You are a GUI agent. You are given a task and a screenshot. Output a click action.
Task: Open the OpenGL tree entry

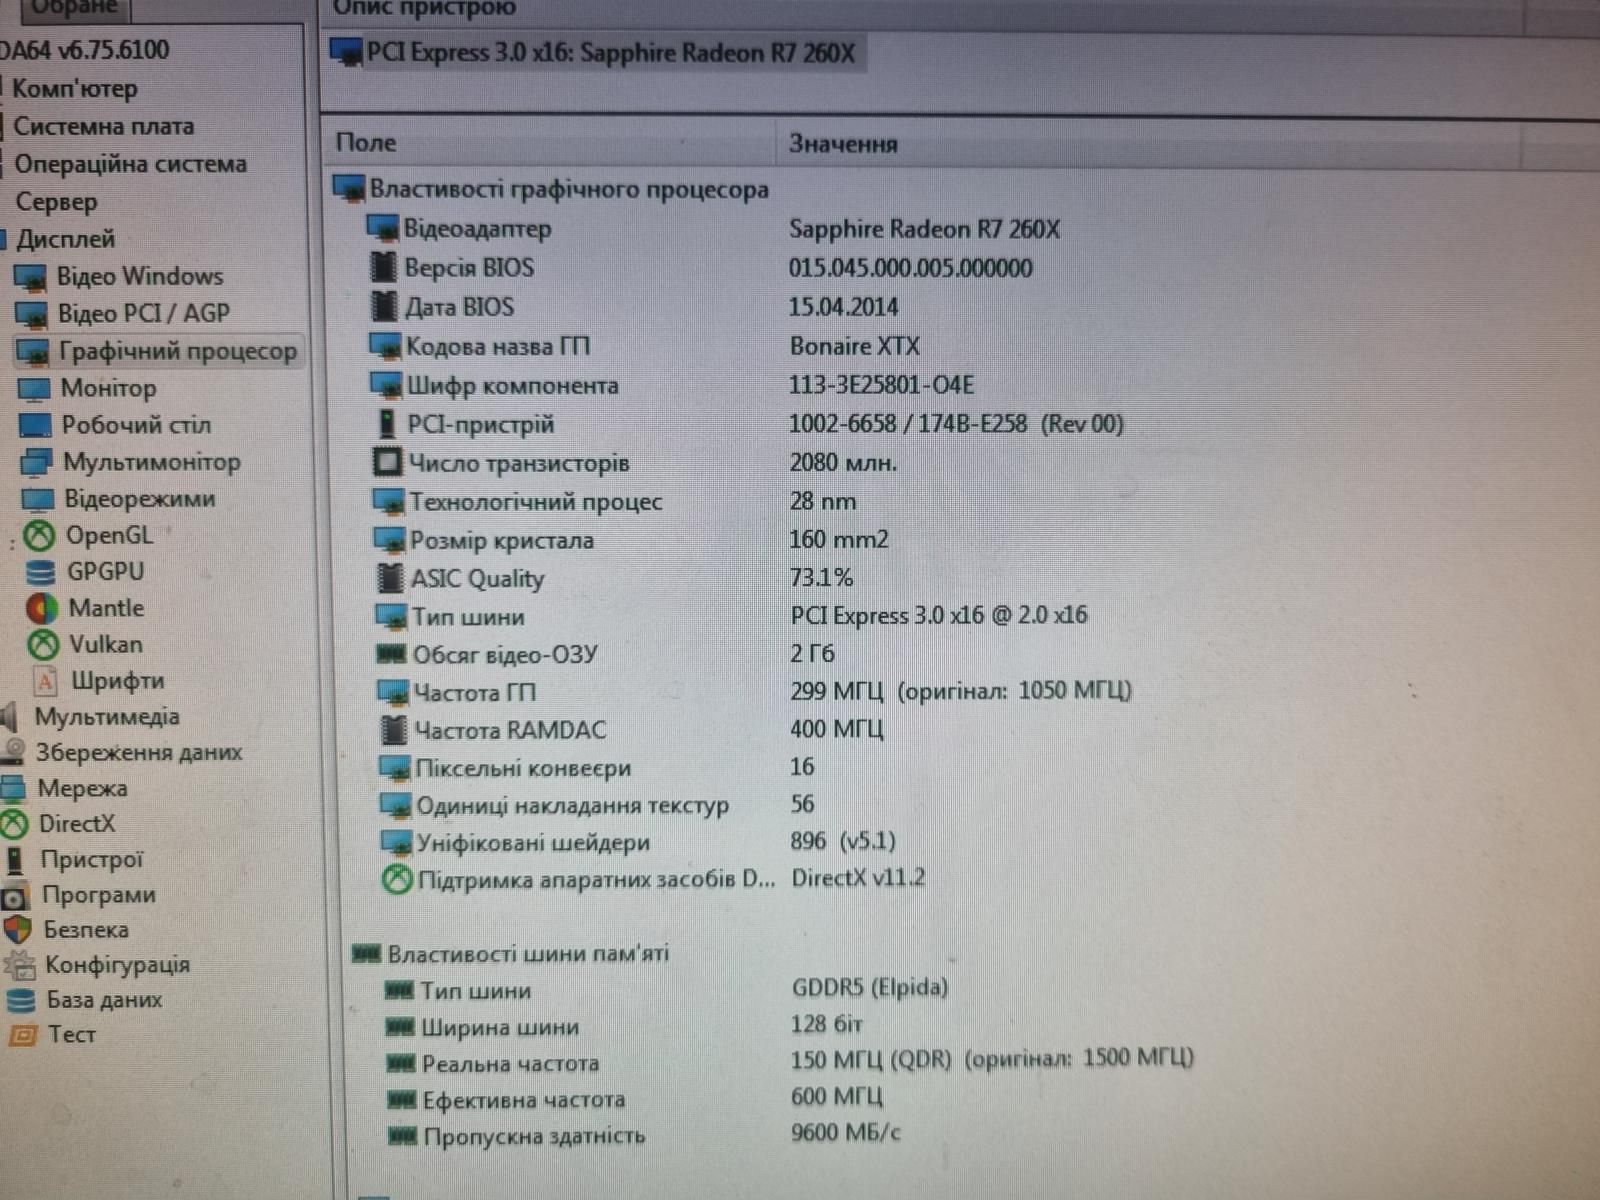click(x=109, y=536)
